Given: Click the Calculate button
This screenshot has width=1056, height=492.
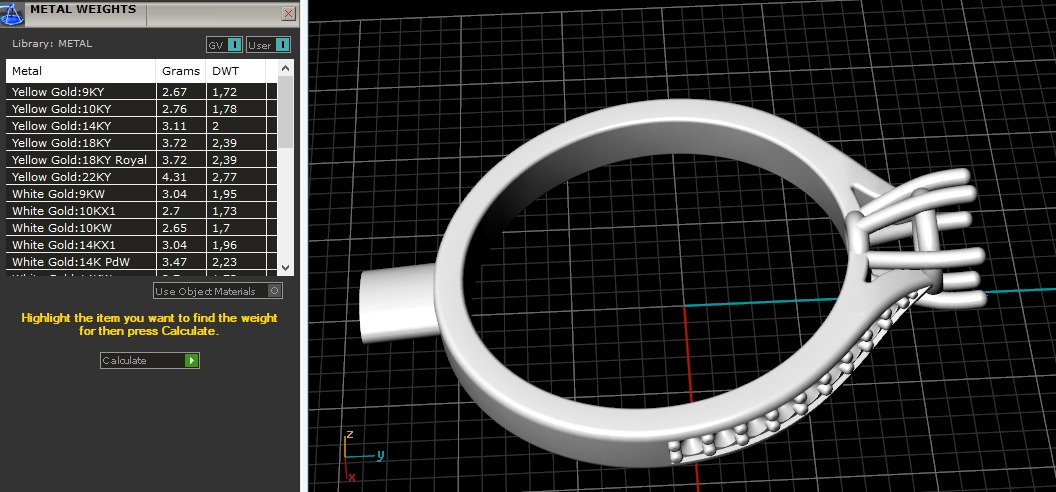Looking at the screenshot, I should pos(150,360).
